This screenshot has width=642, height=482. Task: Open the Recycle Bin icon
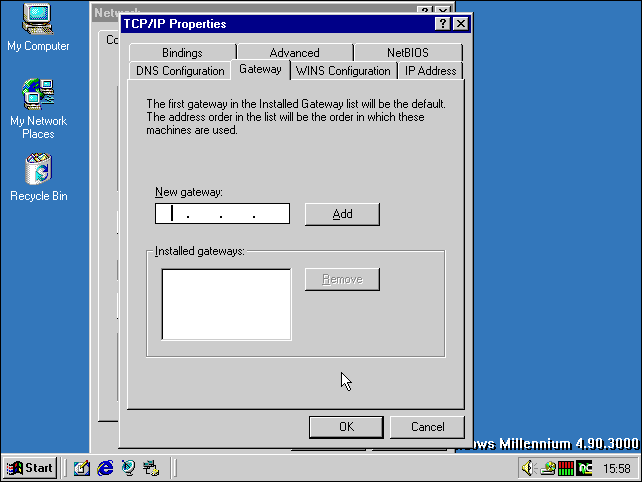pos(38,177)
